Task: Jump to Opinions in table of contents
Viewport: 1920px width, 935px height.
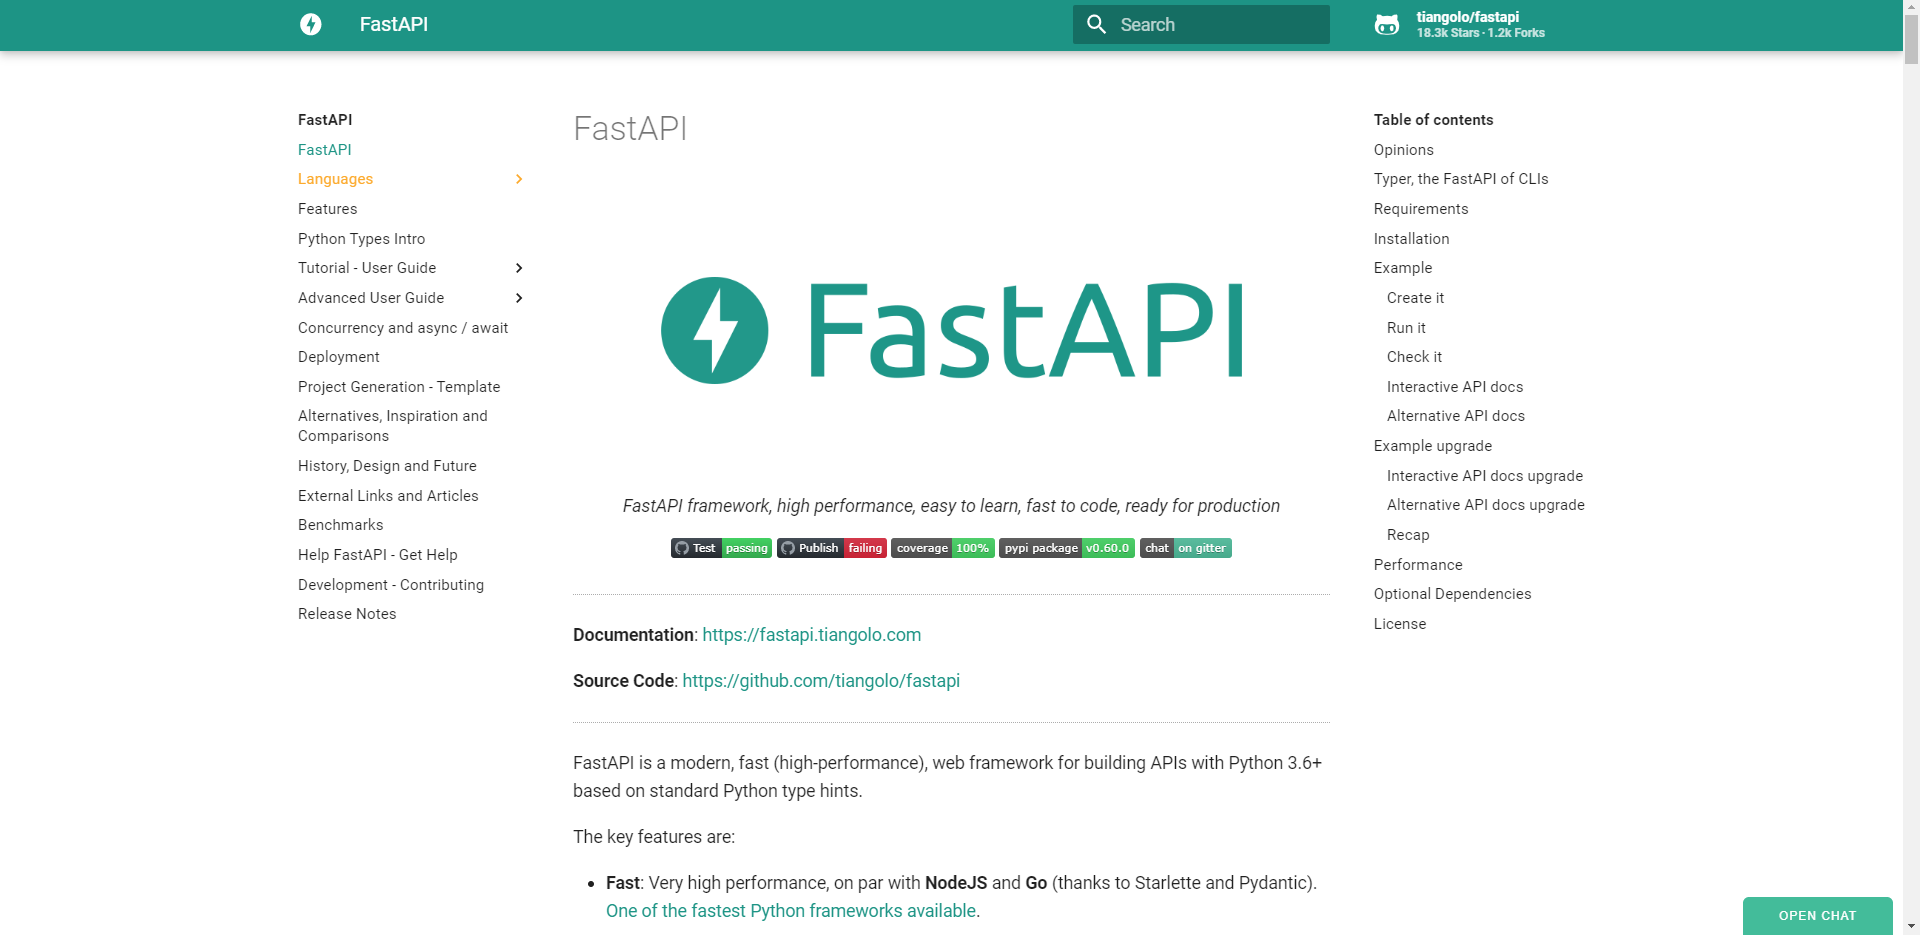Action: [x=1404, y=150]
